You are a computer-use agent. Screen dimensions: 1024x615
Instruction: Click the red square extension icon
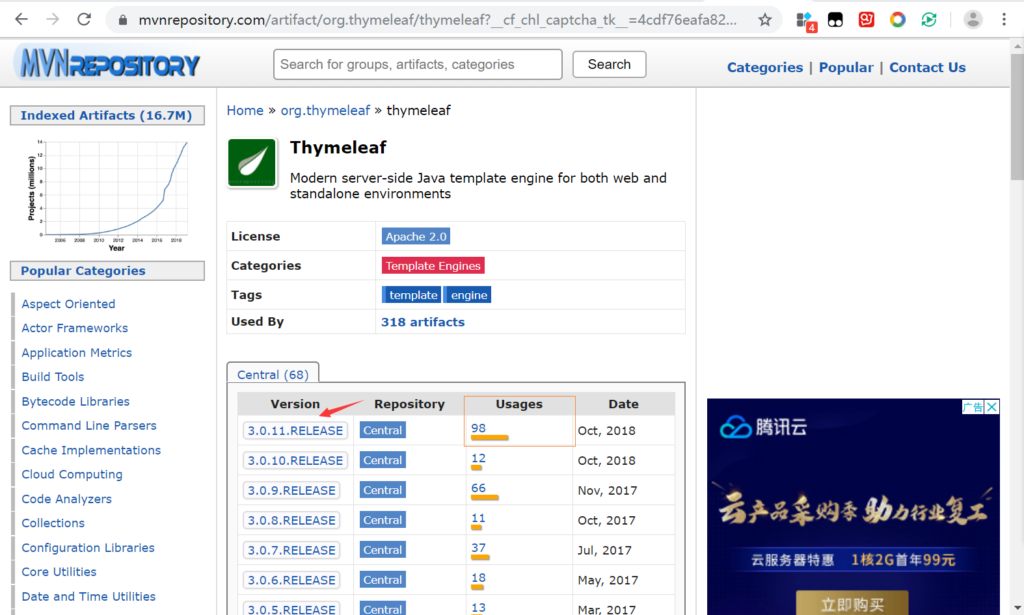pyautogui.click(x=867, y=20)
